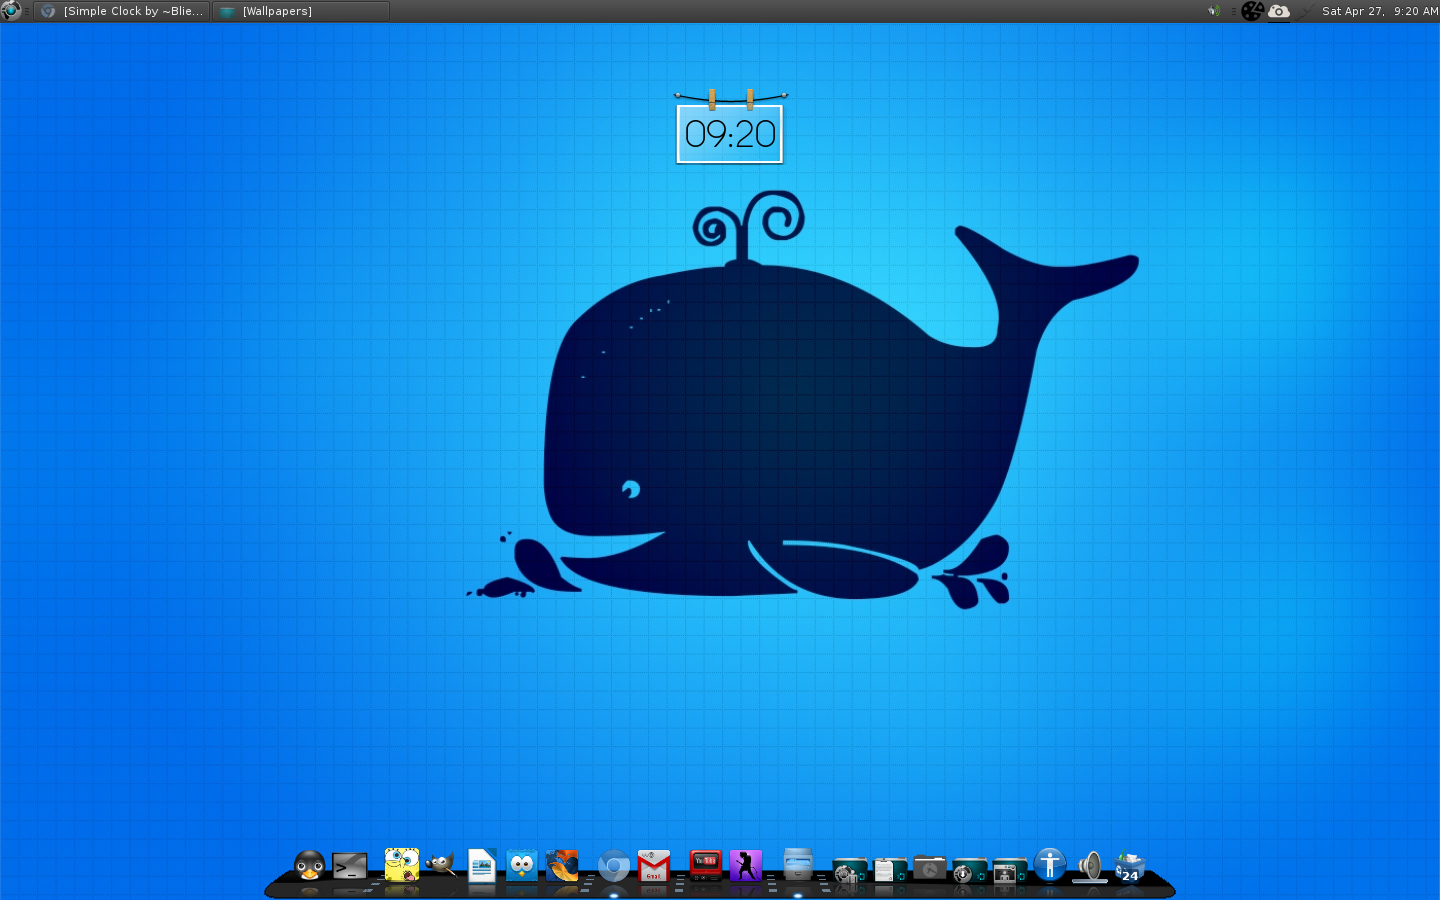
Task: Launch the terminal from the dock
Action: click(350, 865)
